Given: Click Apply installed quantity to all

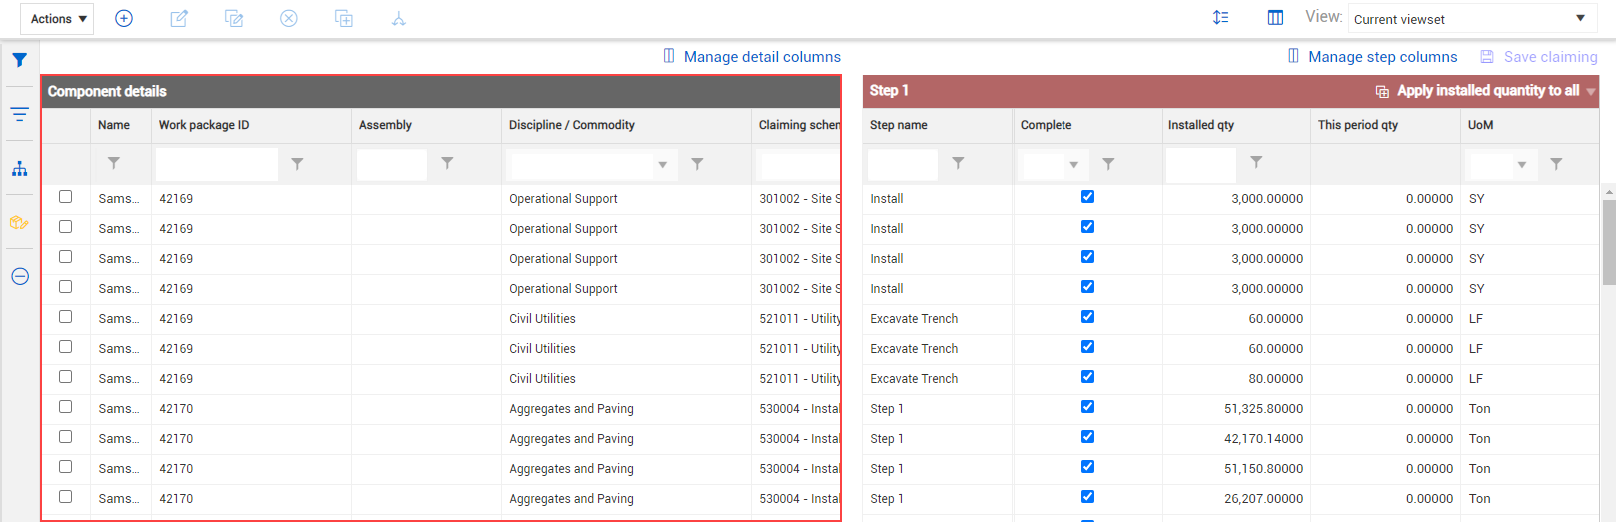Looking at the screenshot, I should [x=1487, y=91].
